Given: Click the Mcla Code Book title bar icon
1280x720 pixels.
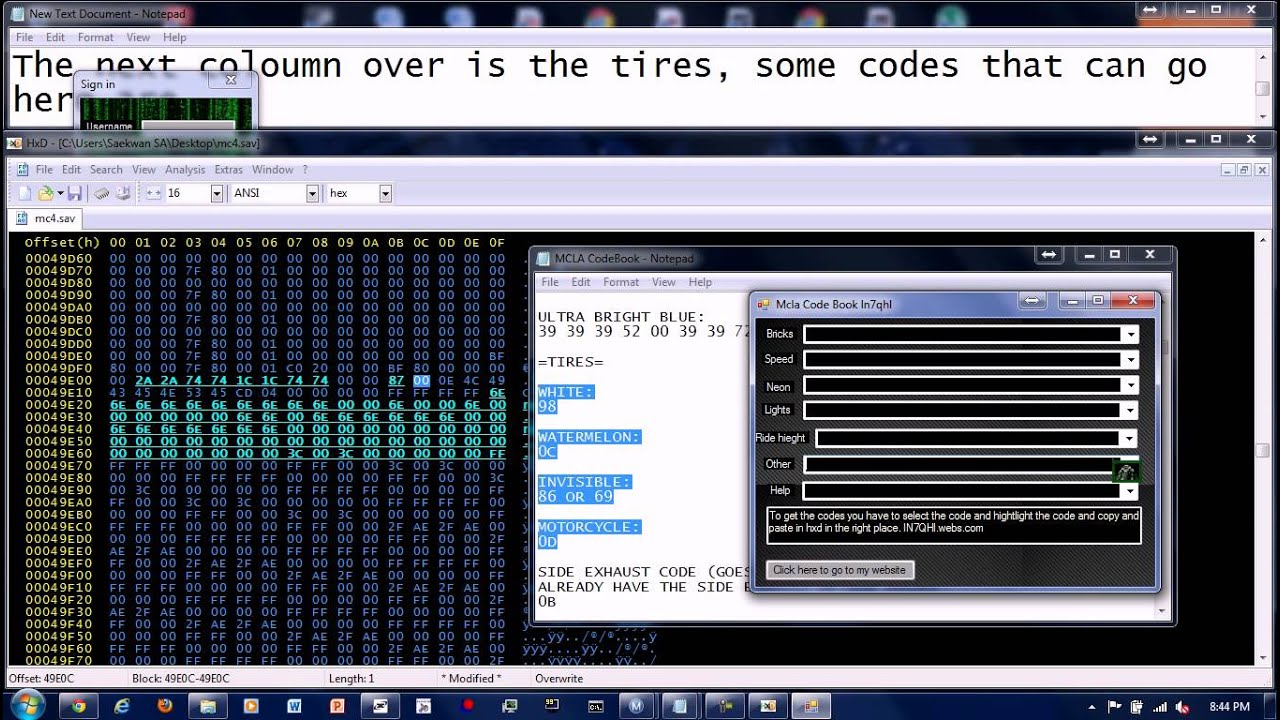Looking at the screenshot, I should [x=762, y=304].
